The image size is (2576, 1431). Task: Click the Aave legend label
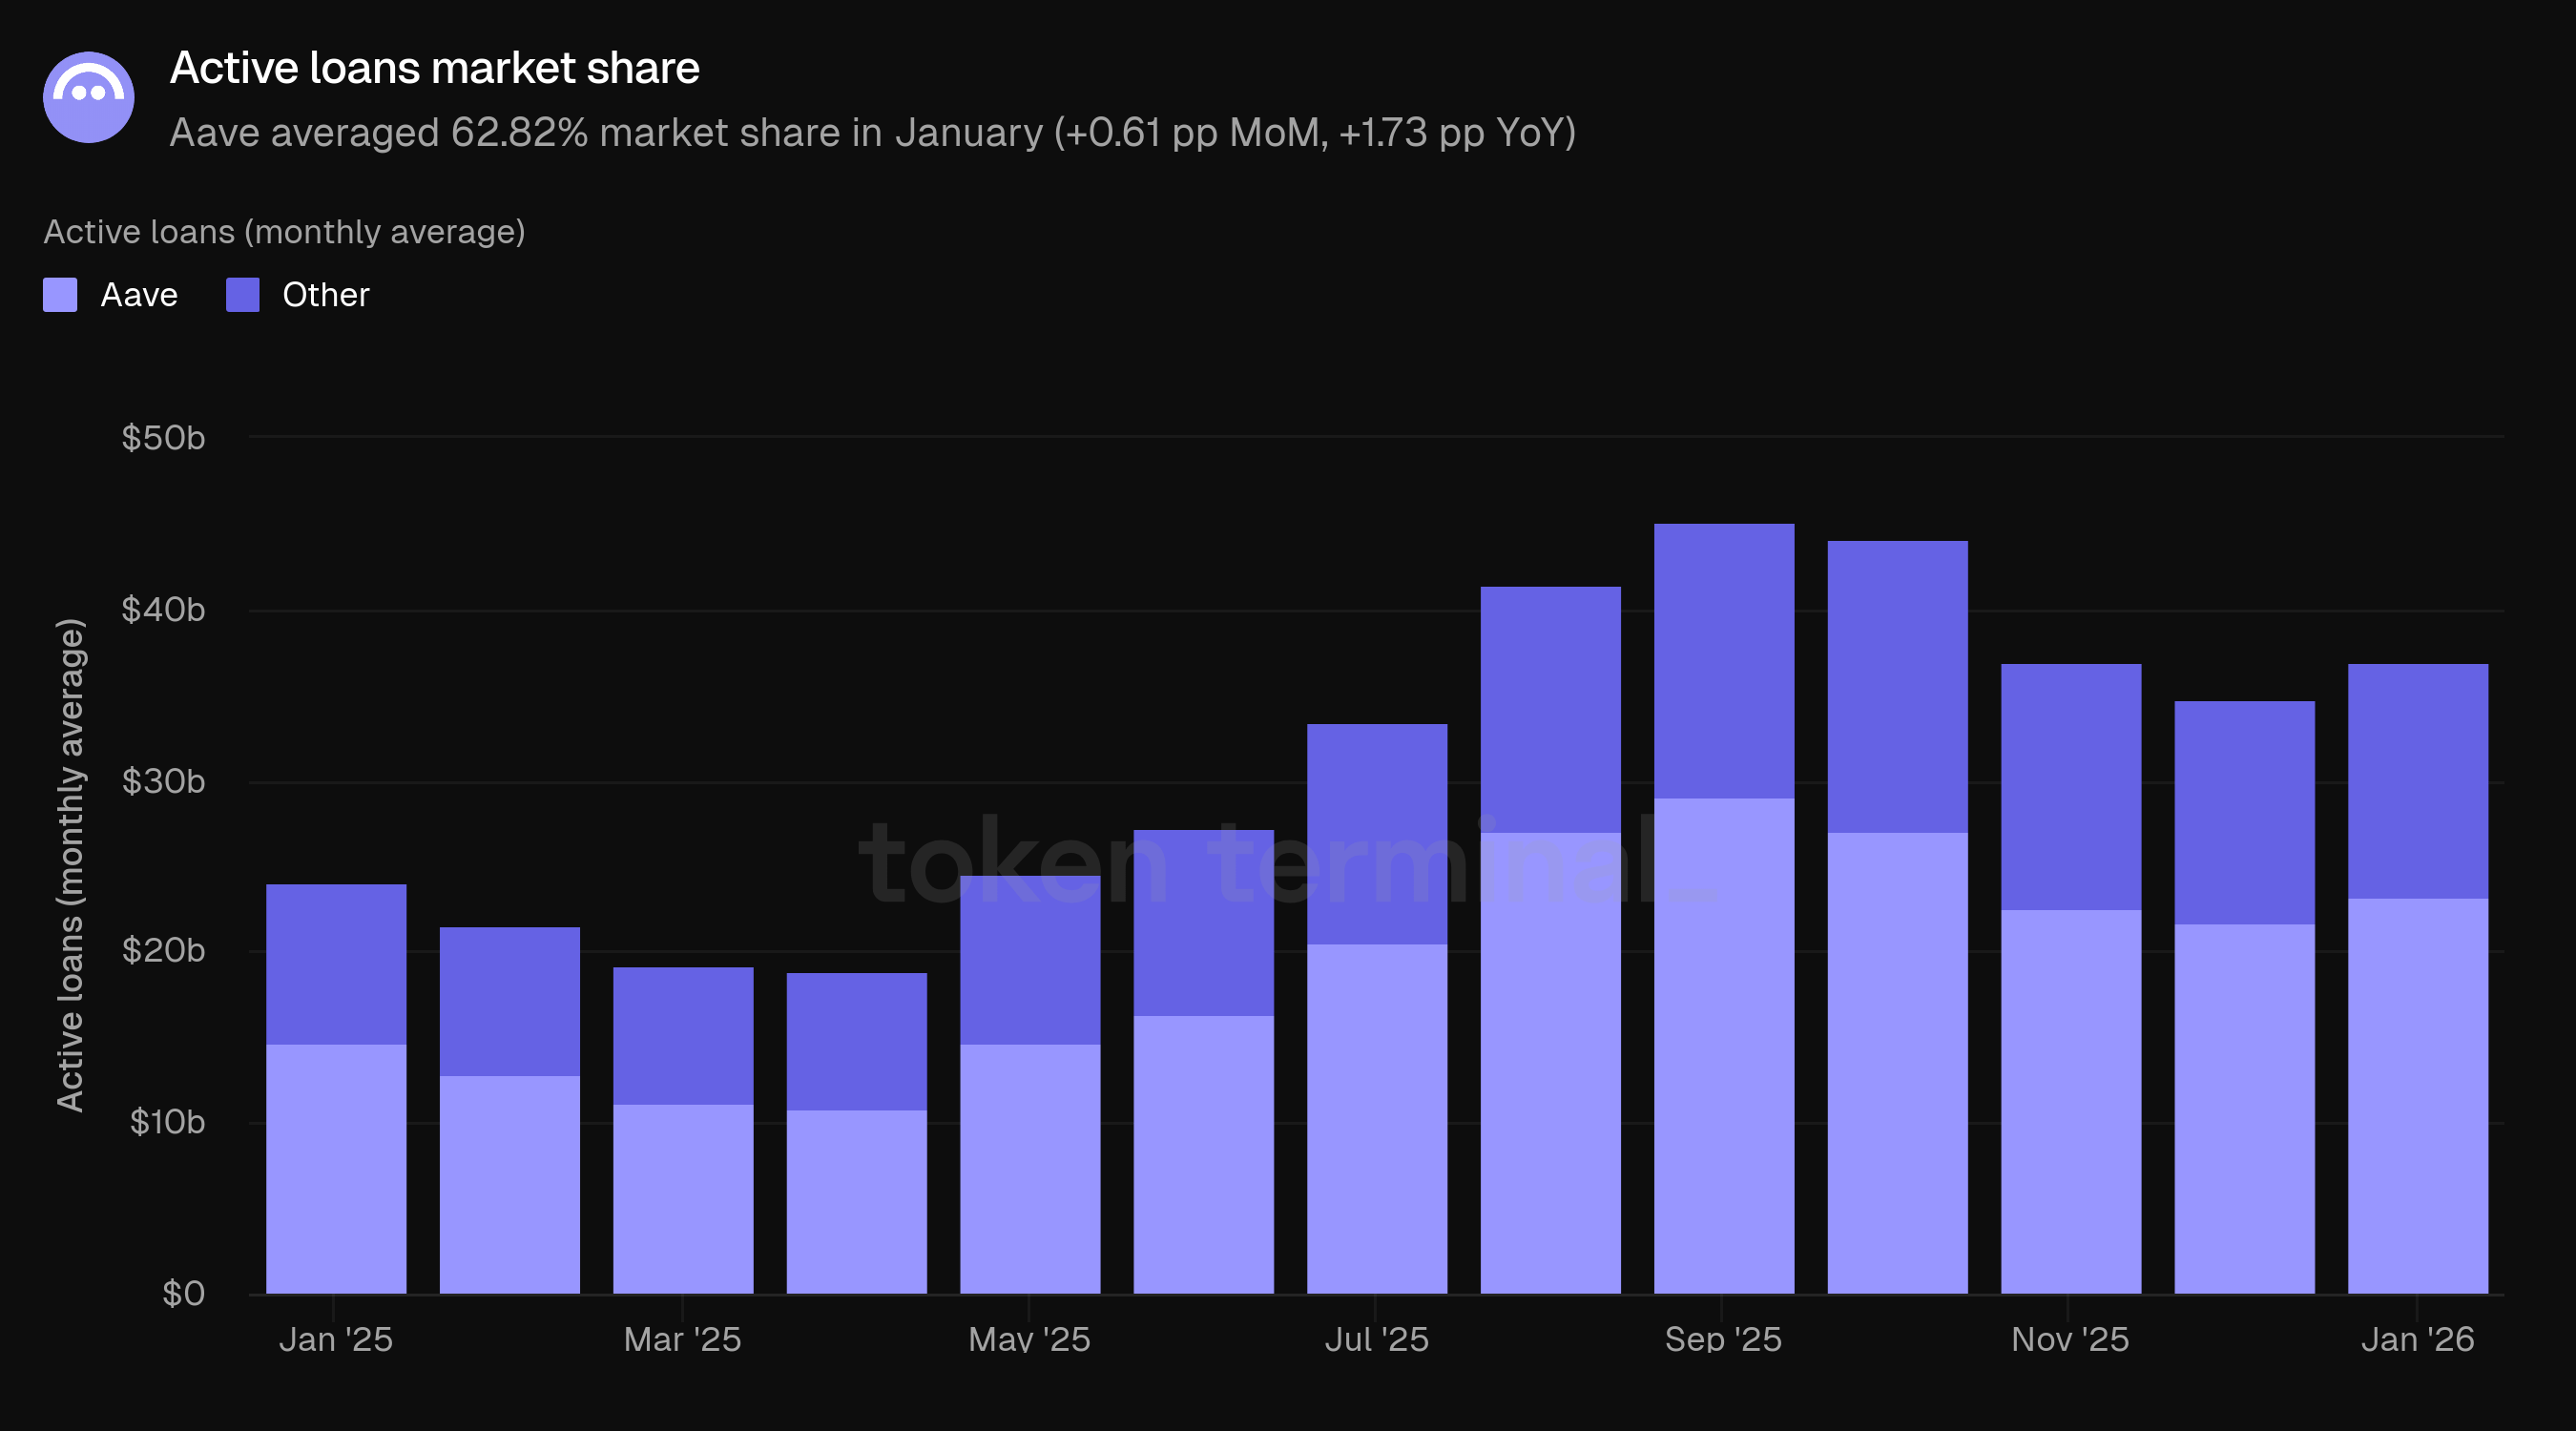[139, 295]
